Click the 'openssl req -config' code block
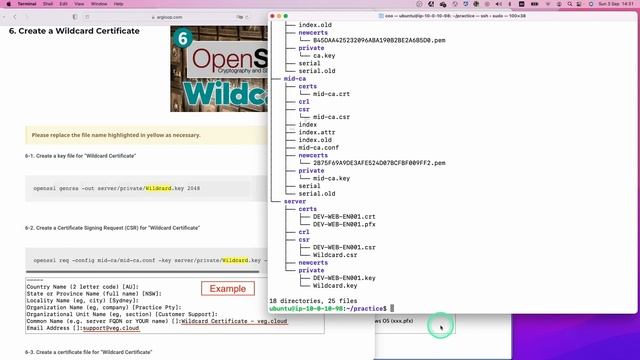 (x=146, y=260)
